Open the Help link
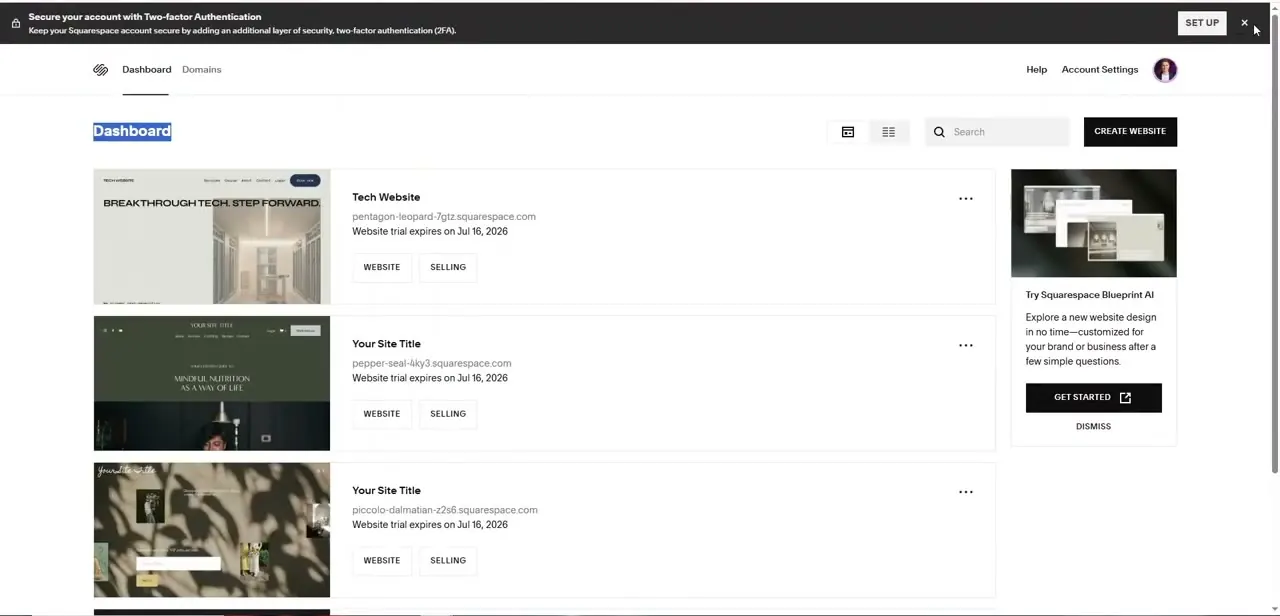1280x616 pixels. pos(1036,70)
